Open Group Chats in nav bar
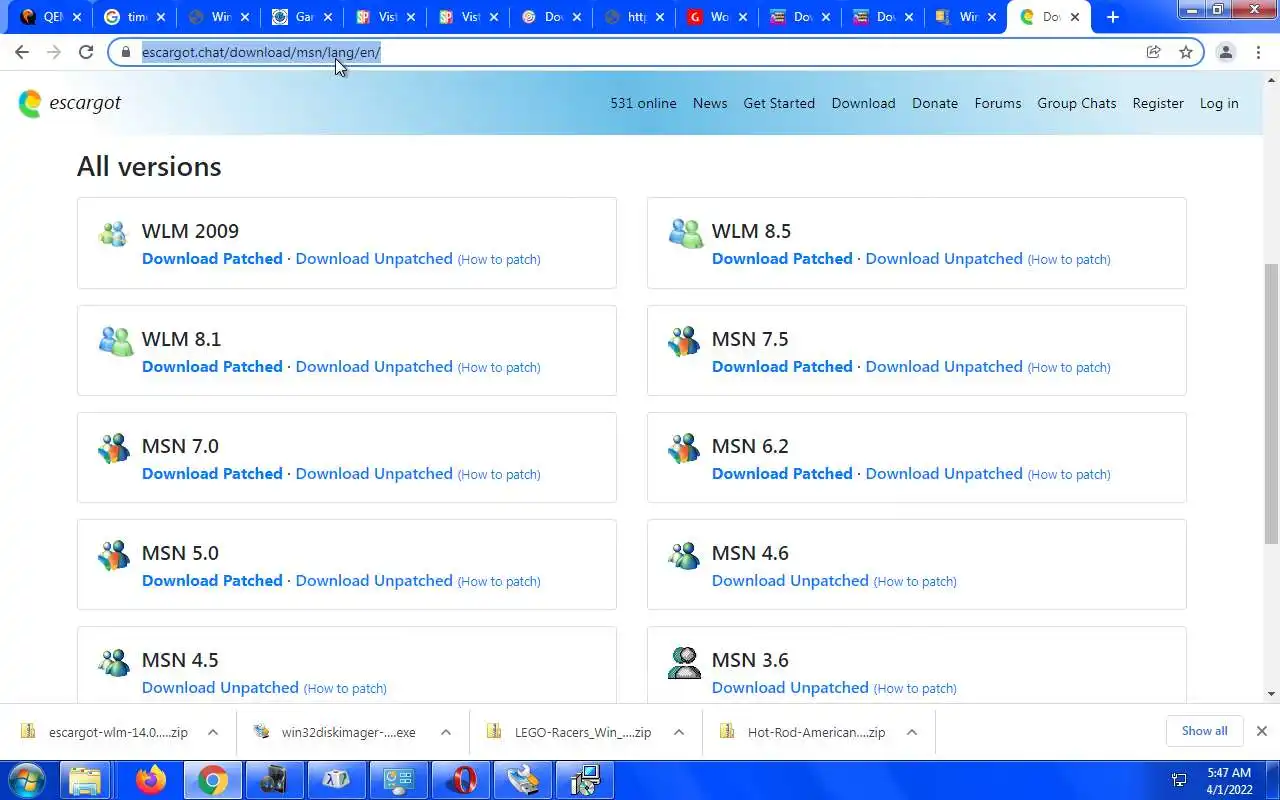This screenshot has width=1280, height=800. click(1077, 103)
